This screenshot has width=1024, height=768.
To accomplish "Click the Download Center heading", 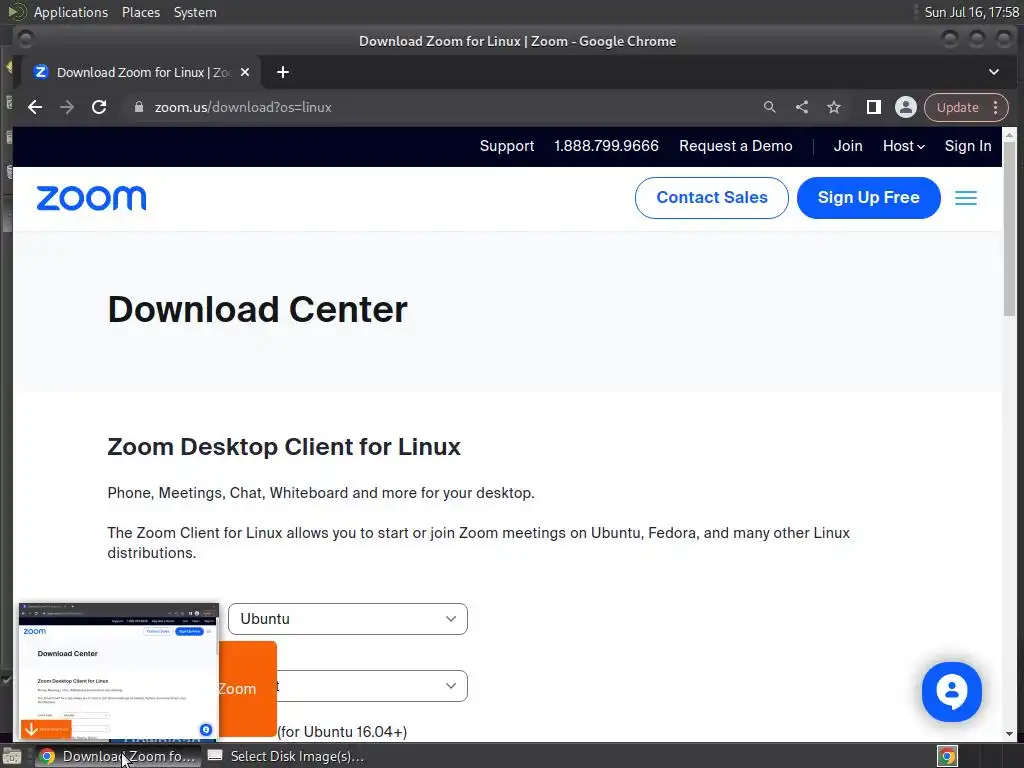I will coord(258,310).
